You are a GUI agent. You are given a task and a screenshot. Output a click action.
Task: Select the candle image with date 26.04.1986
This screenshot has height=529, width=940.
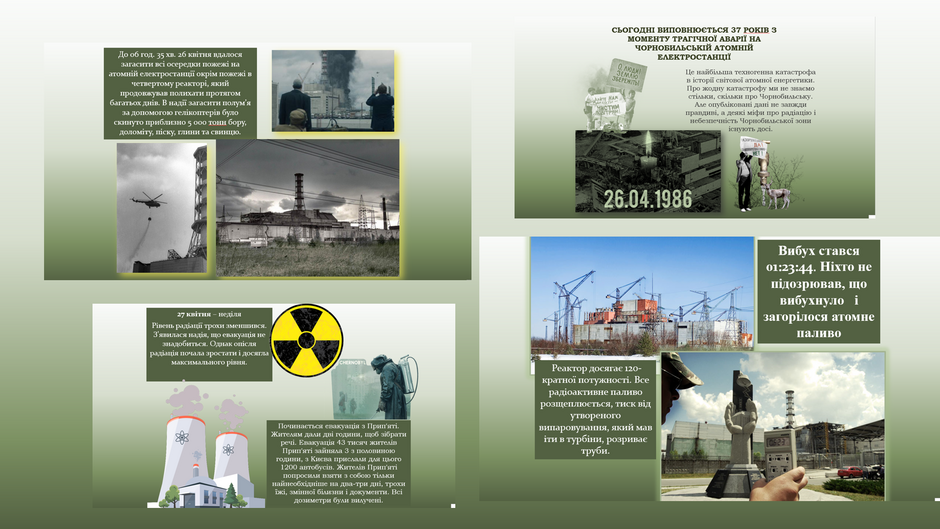(x=648, y=171)
